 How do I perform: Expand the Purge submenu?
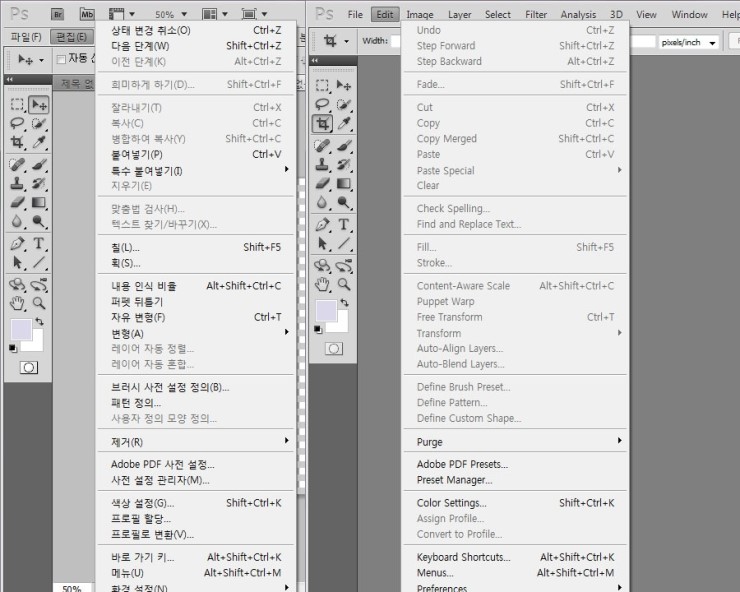point(515,442)
